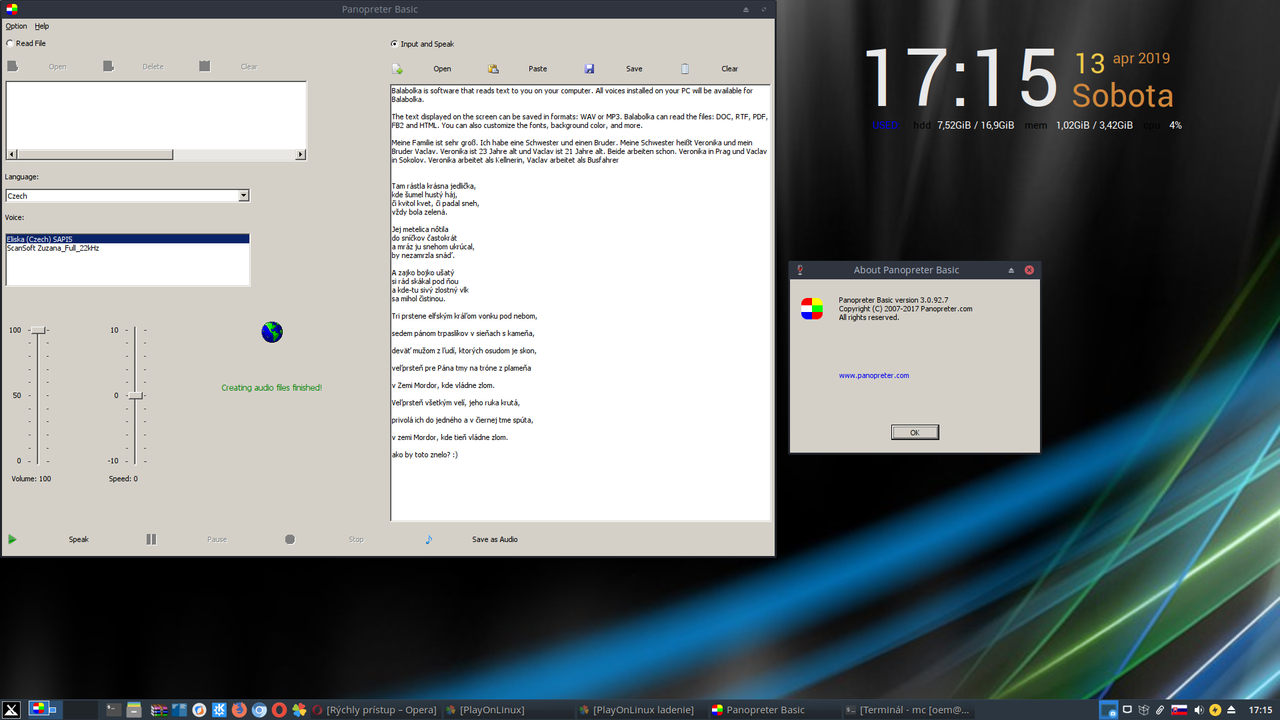
Task: Adjust the Speed slider handle
Action: pyautogui.click(x=136, y=396)
